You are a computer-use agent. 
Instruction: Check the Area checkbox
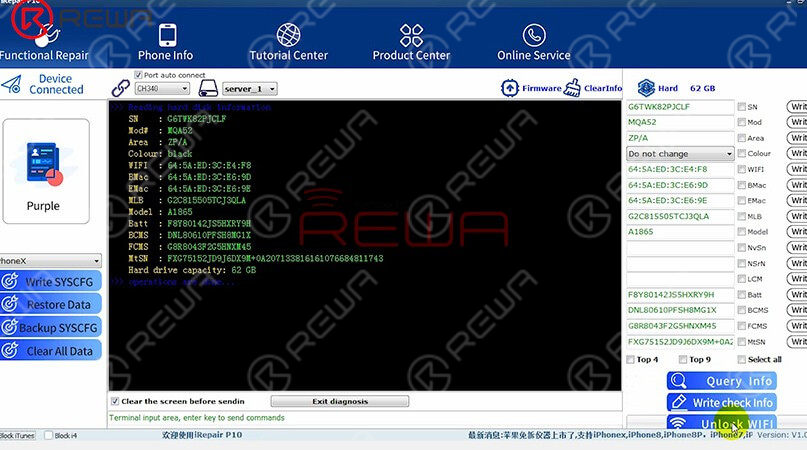point(742,138)
